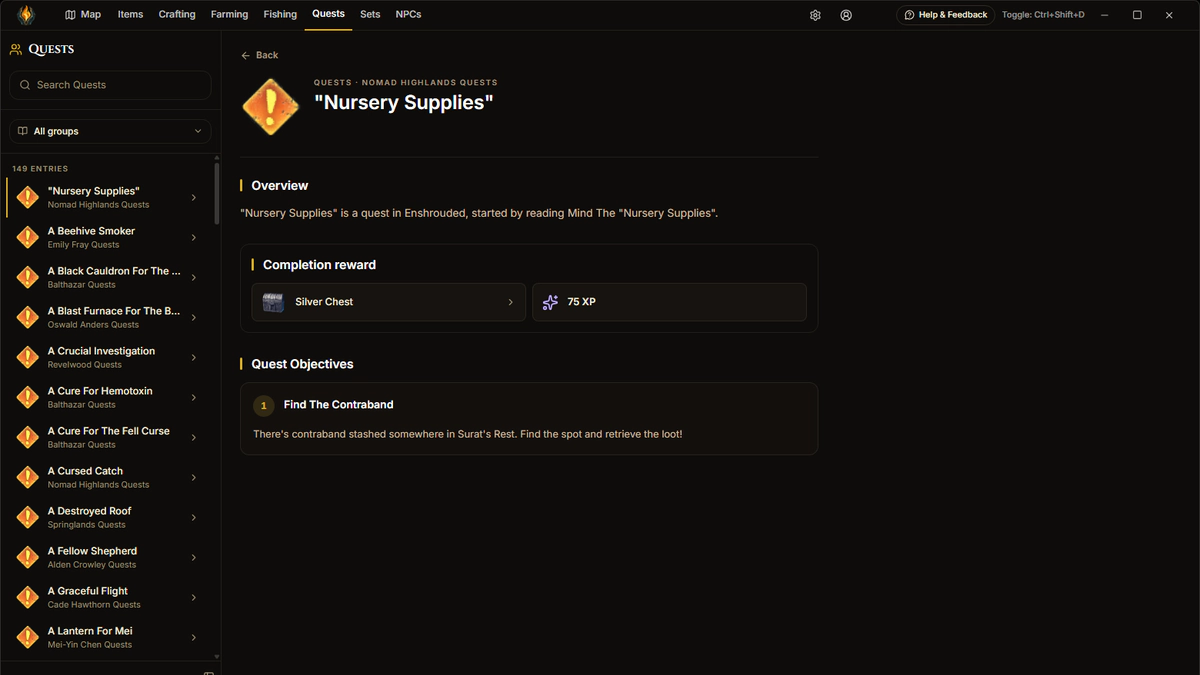Expand the A Cursed Catch row chevron
Viewport: 1200px width, 675px height.
[194, 477]
